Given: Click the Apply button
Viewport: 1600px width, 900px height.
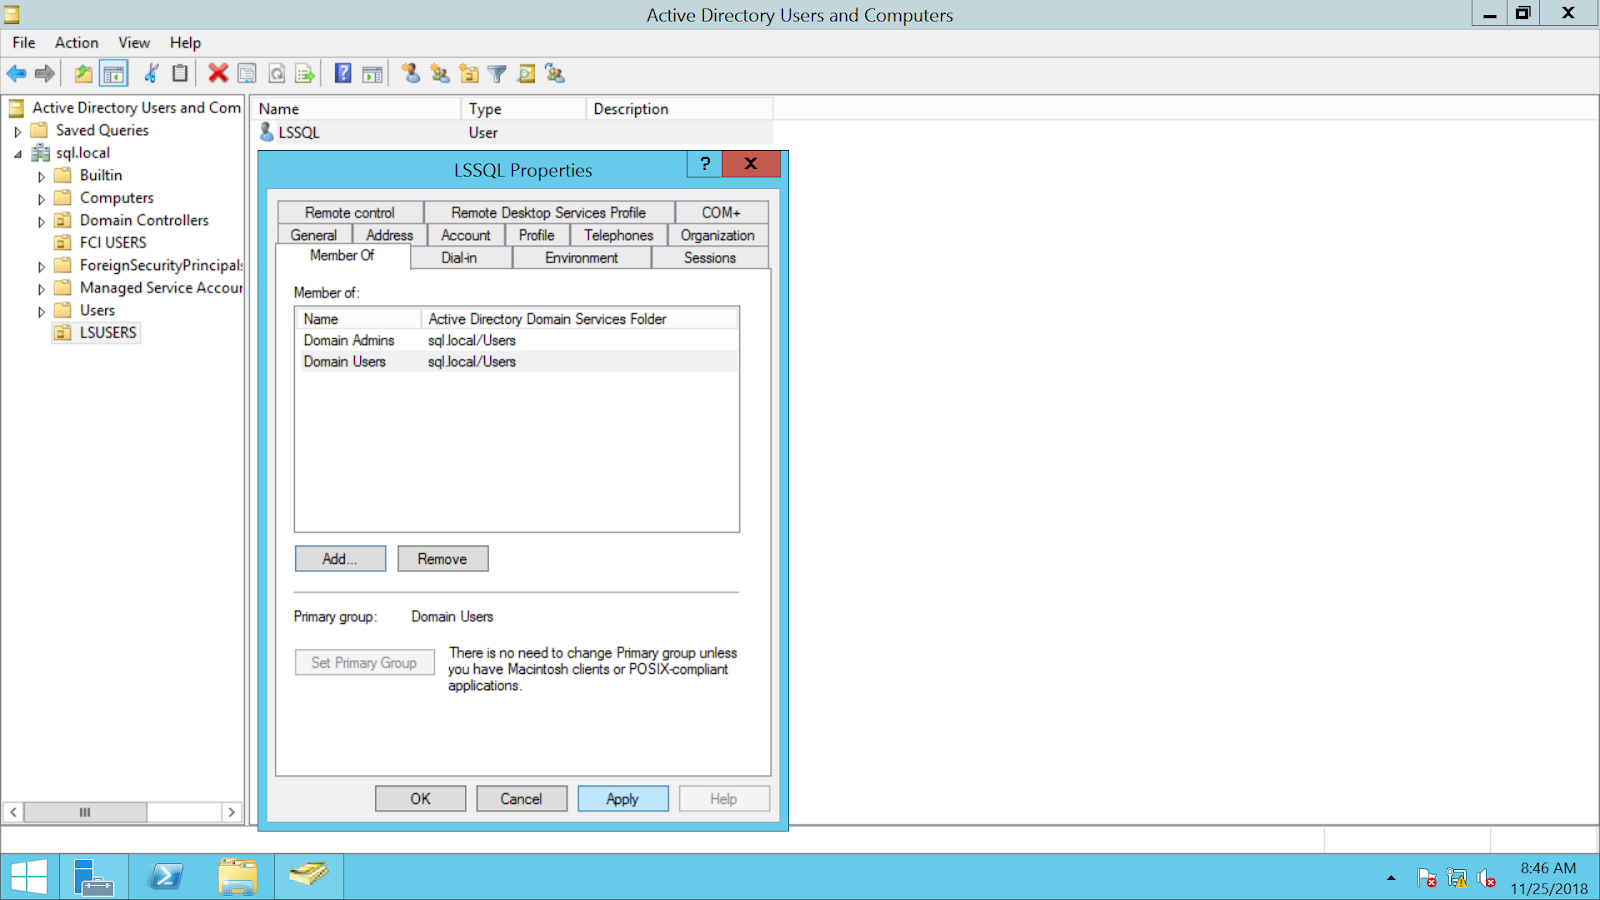Looking at the screenshot, I should 622,798.
